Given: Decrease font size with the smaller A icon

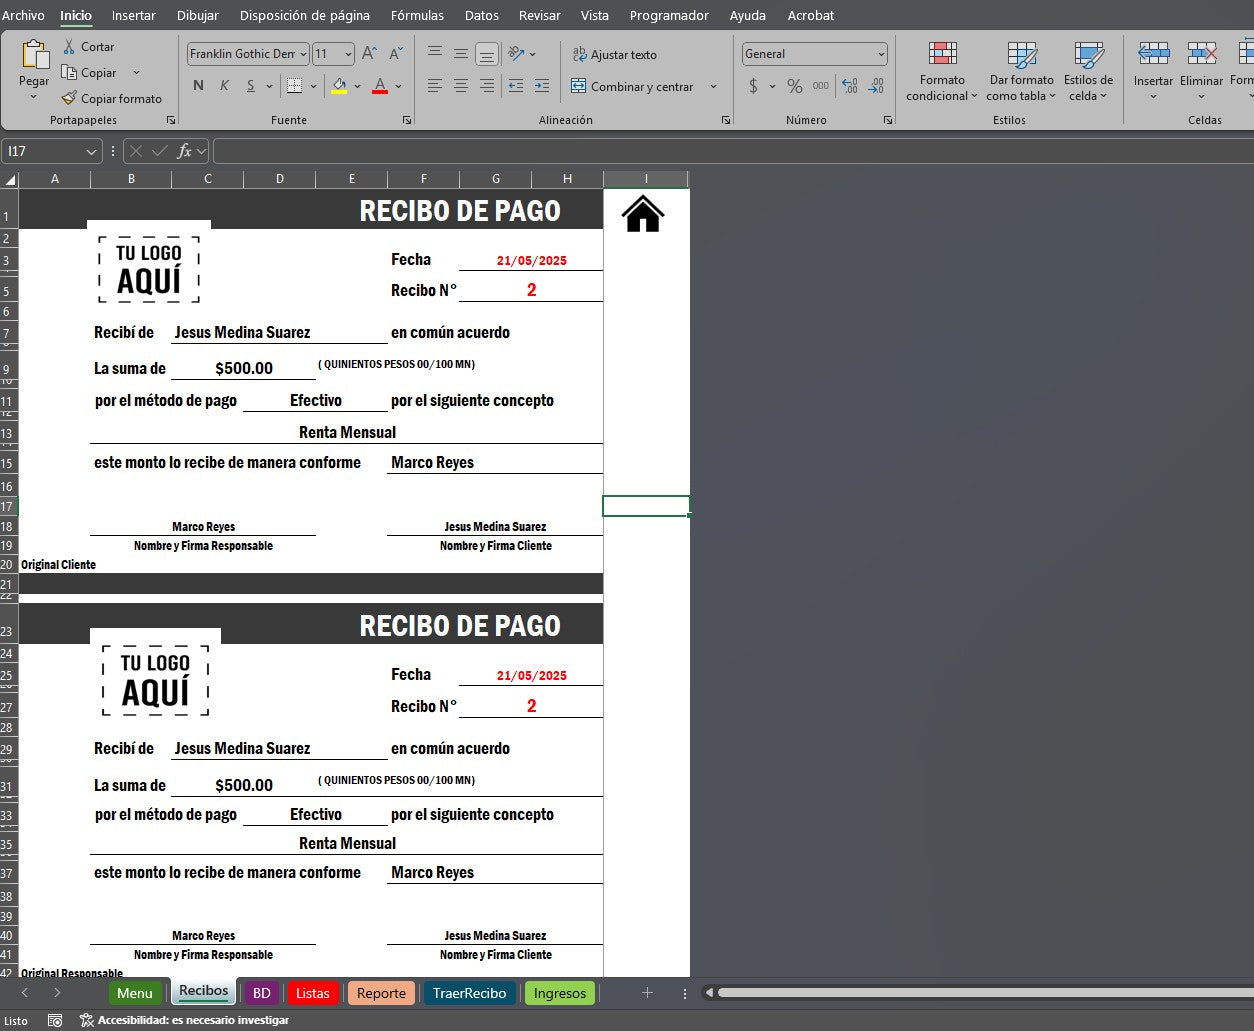Looking at the screenshot, I should (x=396, y=54).
